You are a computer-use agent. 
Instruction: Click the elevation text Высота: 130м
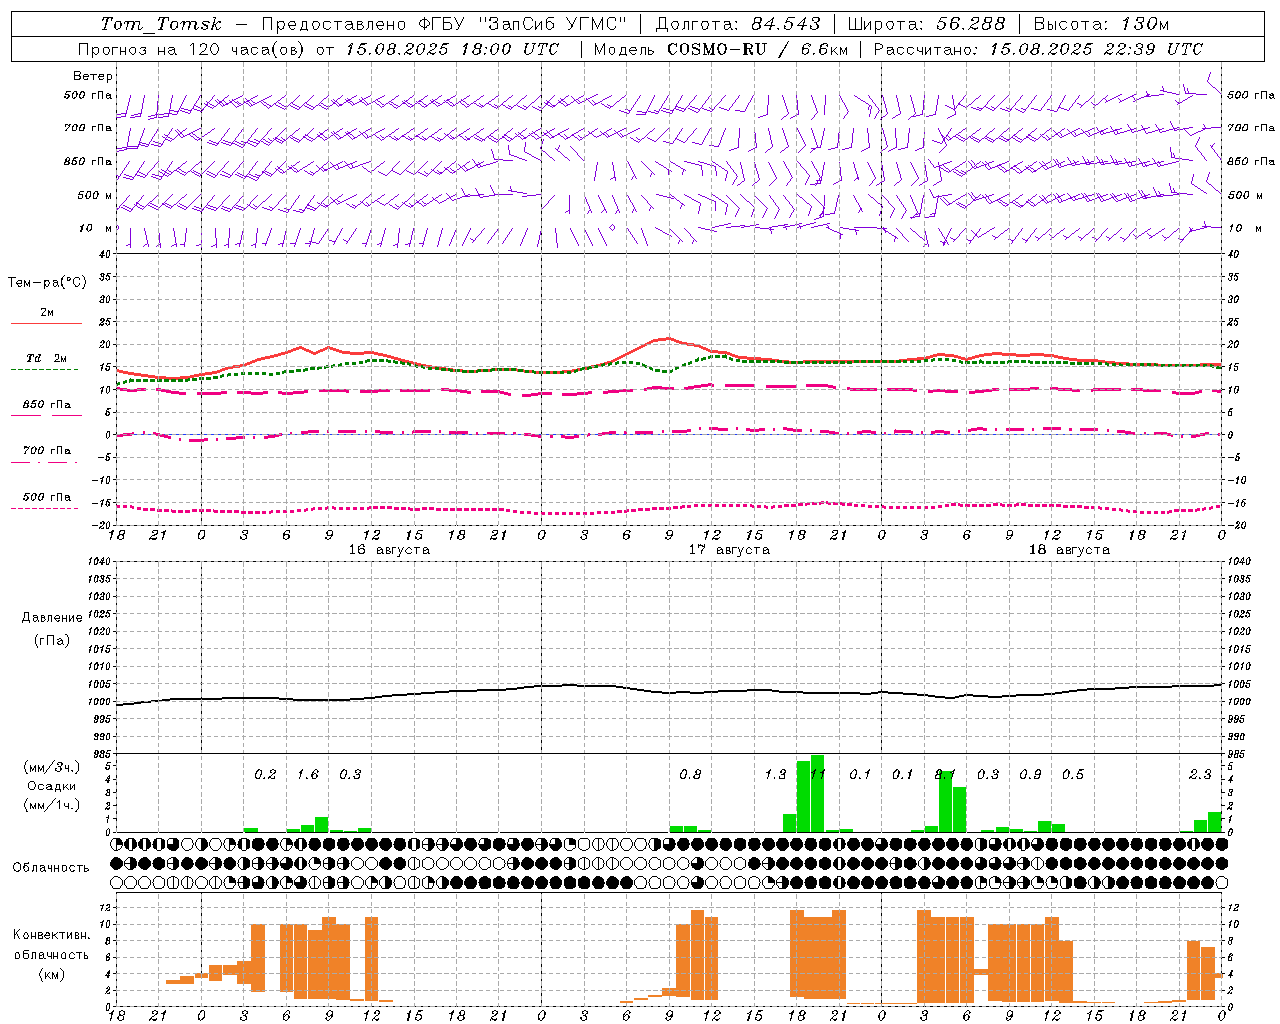click(1101, 24)
